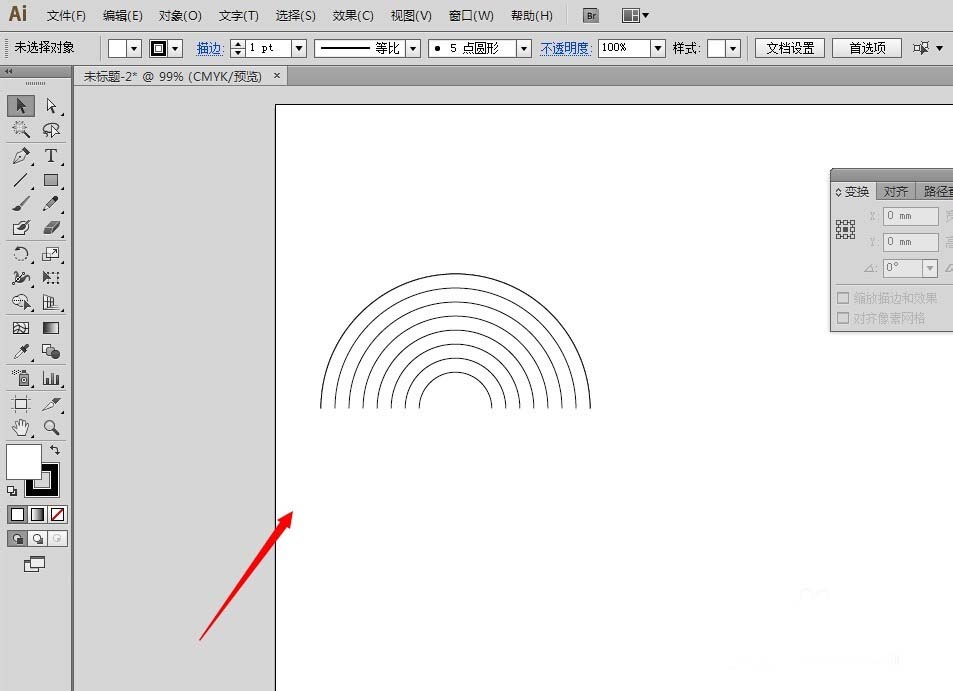The height and width of the screenshot is (691, 953).
Task: Choose the Mesh tool
Action: [x=21, y=328]
